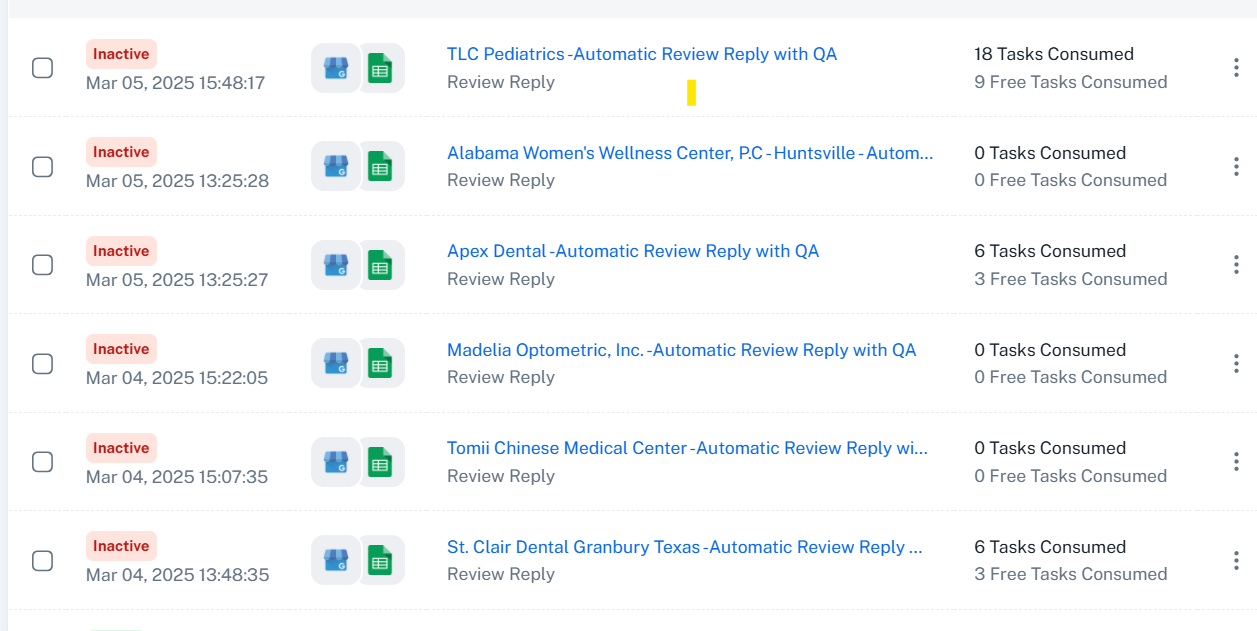The width and height of the screenshot is (1257, 631).
Task: Open TLC Pediatrics Automatic Review Reply workflow
Action: [x=642, y=54]
